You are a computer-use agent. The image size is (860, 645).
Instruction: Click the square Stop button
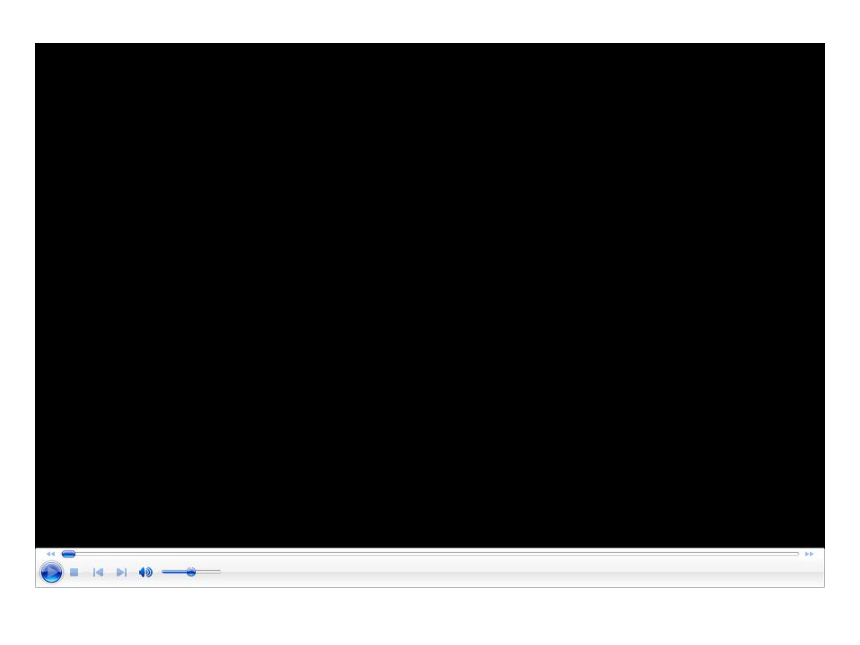(74, 572)
